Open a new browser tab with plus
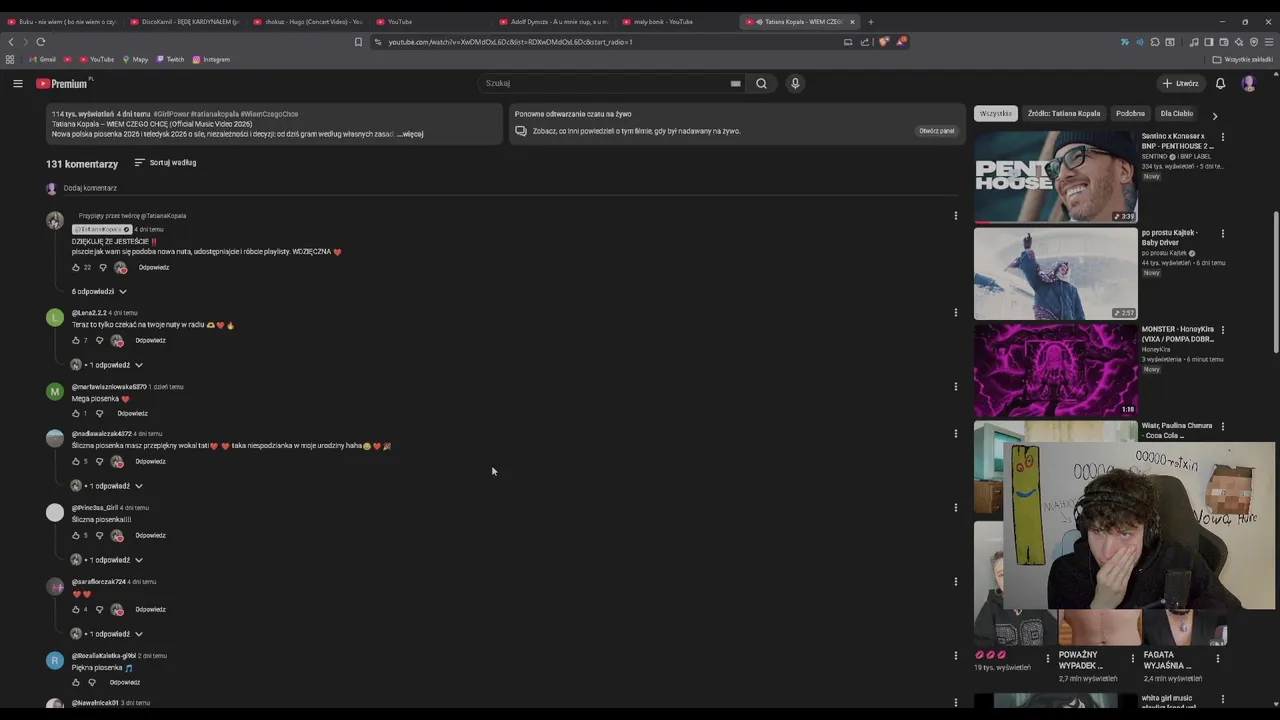This screenshot has width=1280, height=720. click(870, 21)
